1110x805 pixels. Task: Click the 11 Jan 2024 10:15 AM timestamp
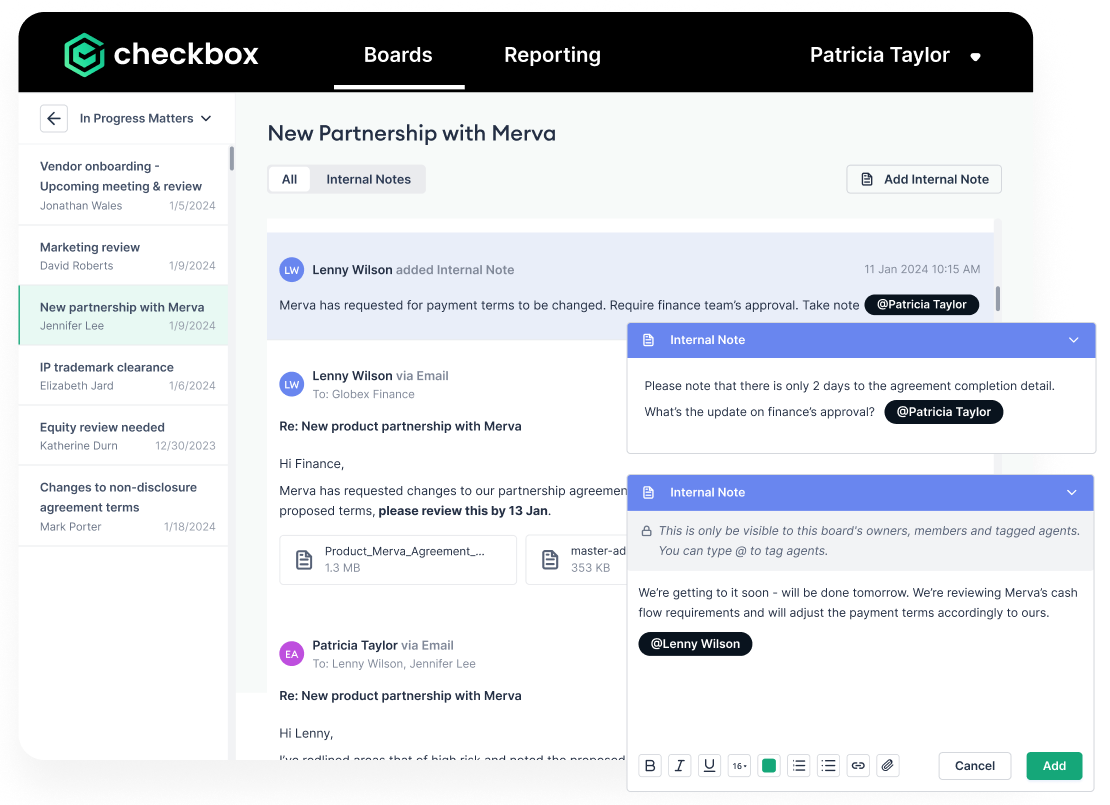(x=922, y=269)
